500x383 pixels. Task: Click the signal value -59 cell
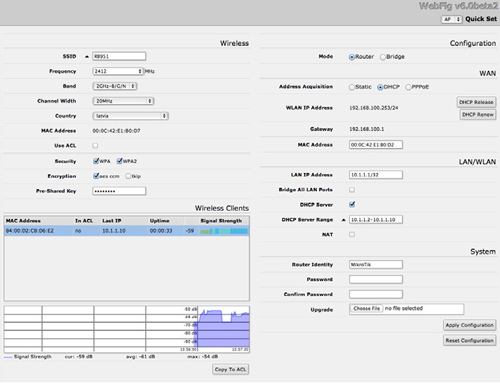pos(190,231)
